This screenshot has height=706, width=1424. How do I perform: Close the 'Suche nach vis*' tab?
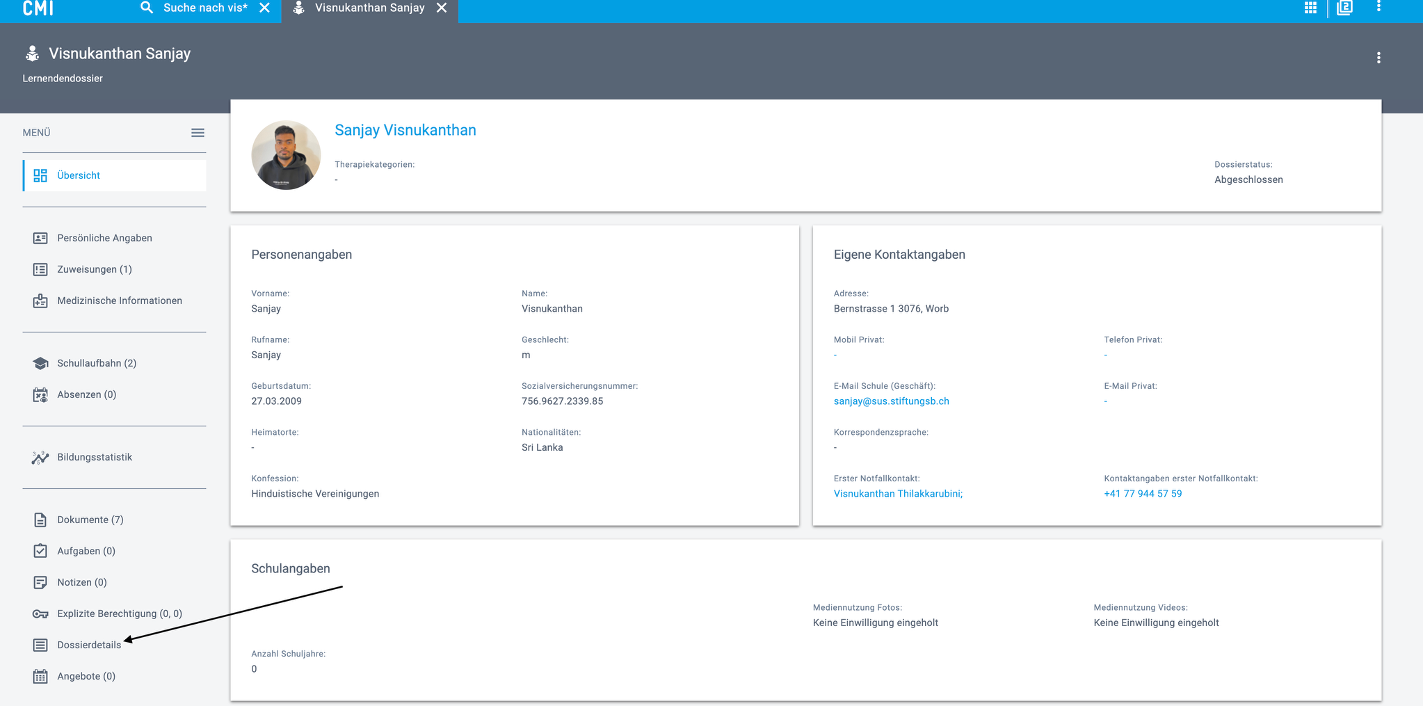(x=264, y=8)
